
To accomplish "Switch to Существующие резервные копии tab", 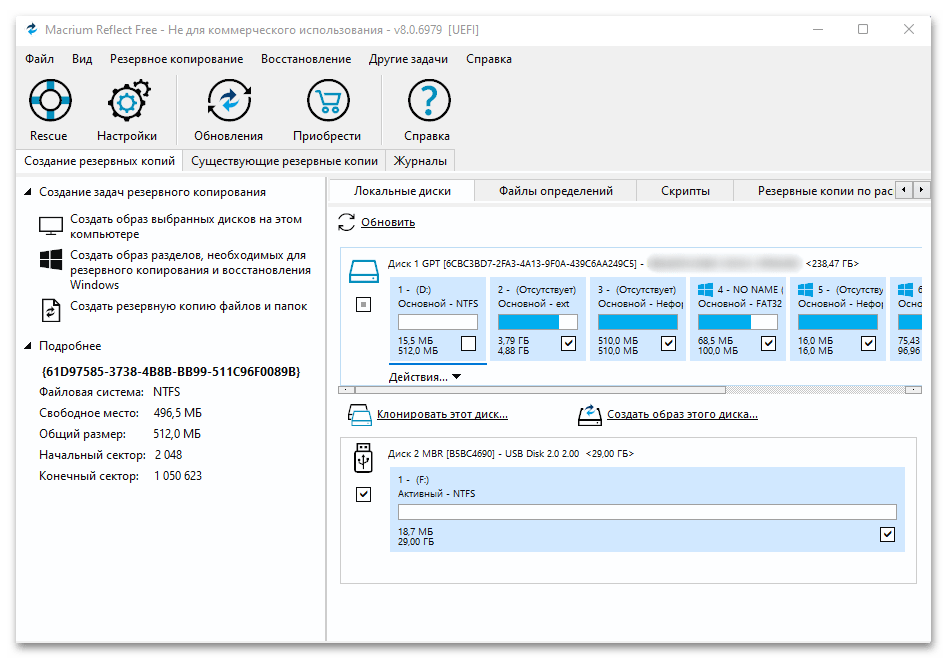I will tap(284, 161).
